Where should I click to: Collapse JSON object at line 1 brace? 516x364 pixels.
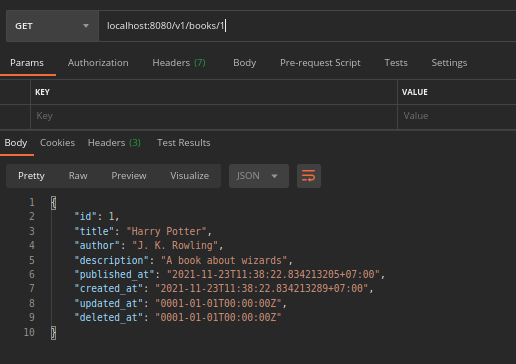pos(53,203)
